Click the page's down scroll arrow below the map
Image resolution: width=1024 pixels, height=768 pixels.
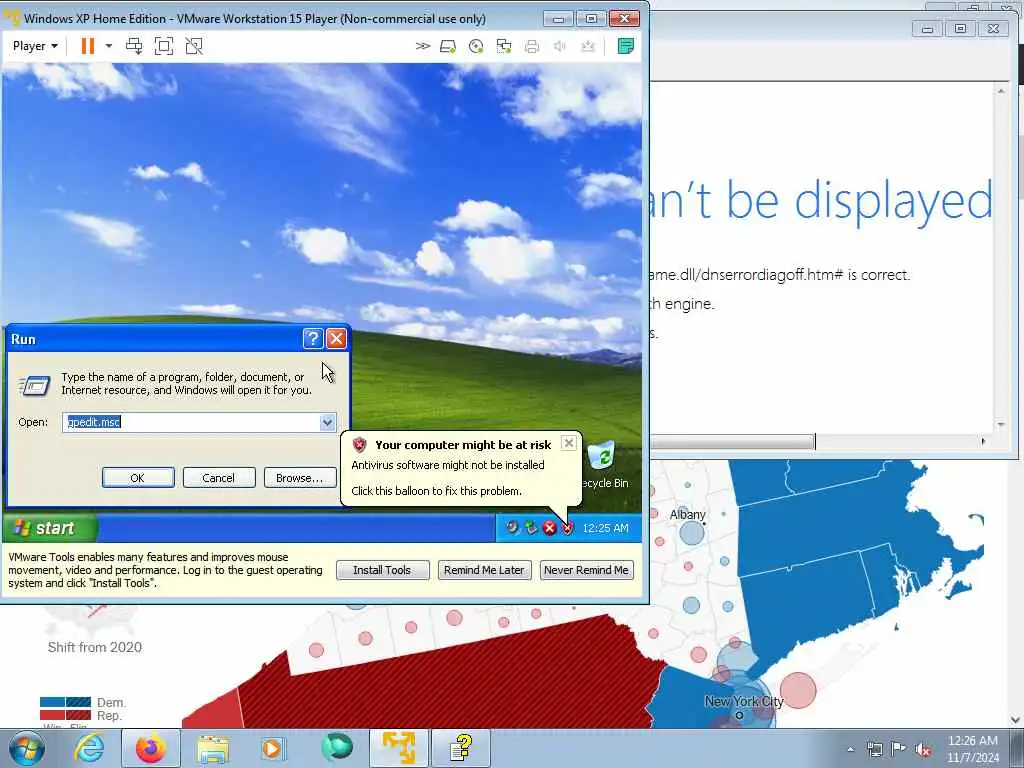1016,720
